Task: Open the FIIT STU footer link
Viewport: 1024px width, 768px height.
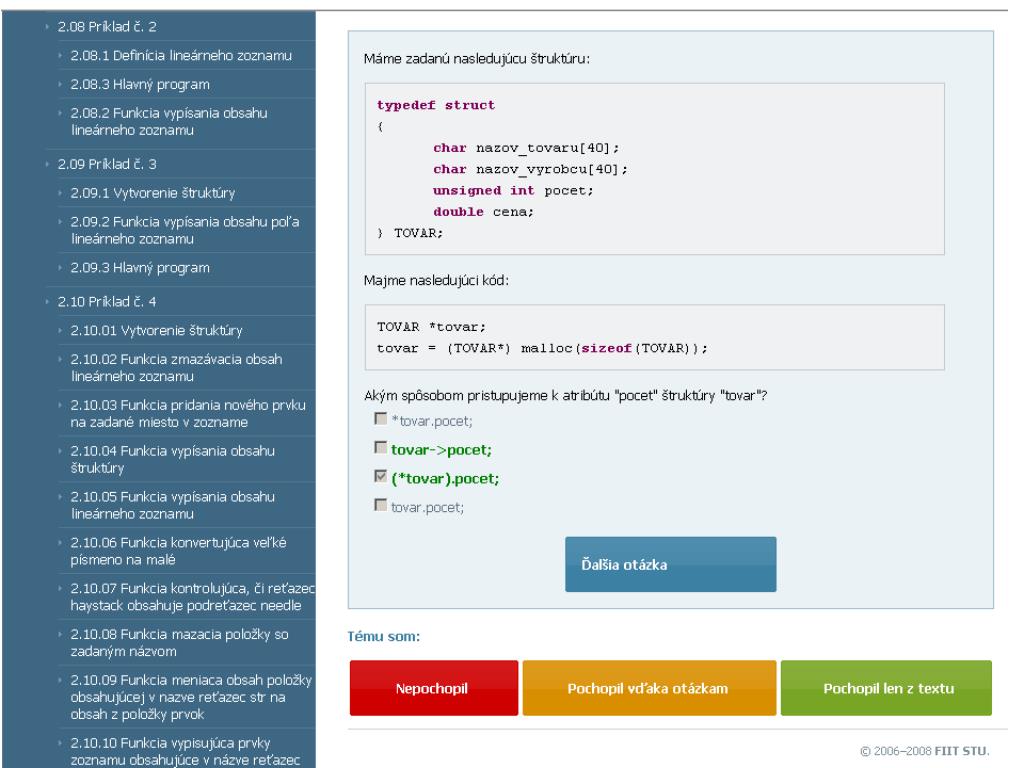Action: pos(962,751)
